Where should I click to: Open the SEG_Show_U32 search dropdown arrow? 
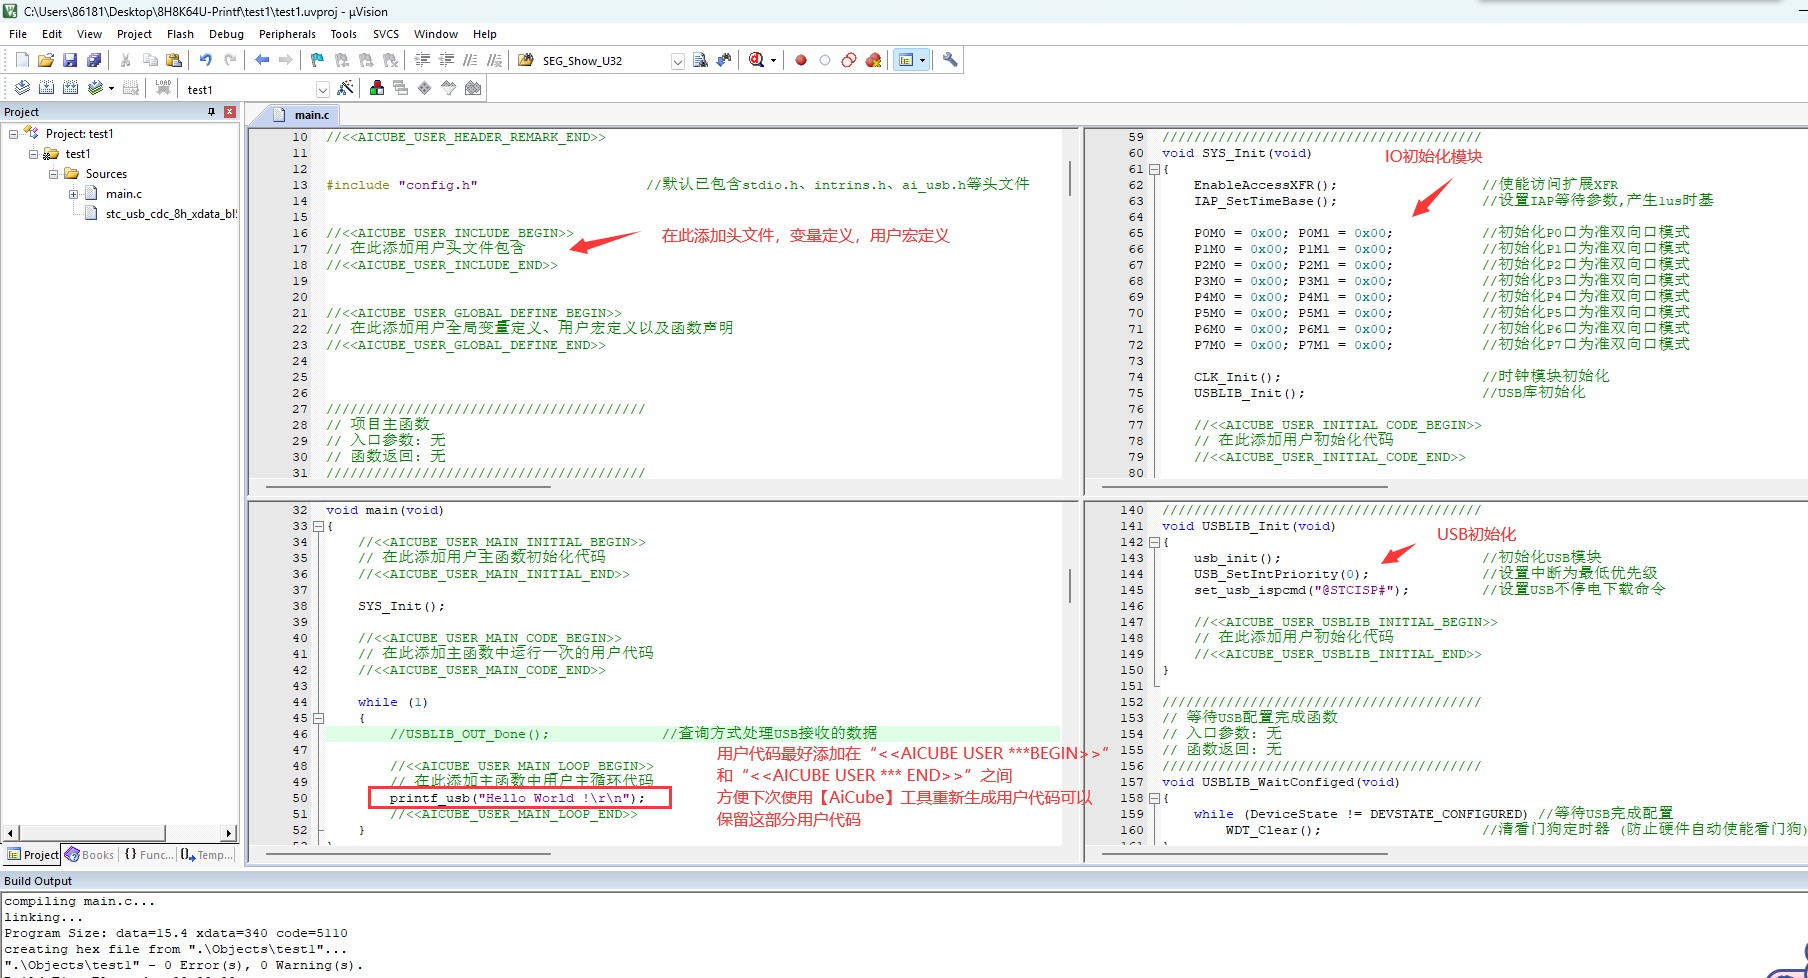pos(678,61)
